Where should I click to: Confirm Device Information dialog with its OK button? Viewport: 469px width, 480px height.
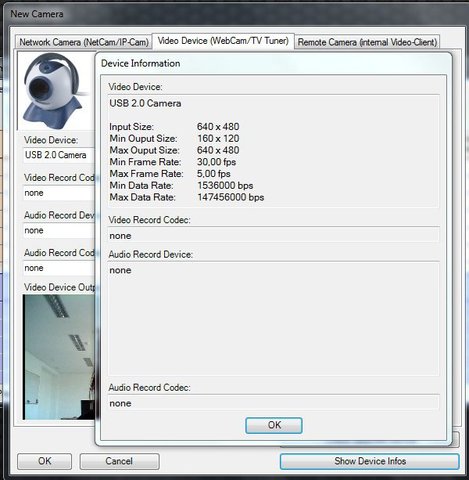[274, 425]
